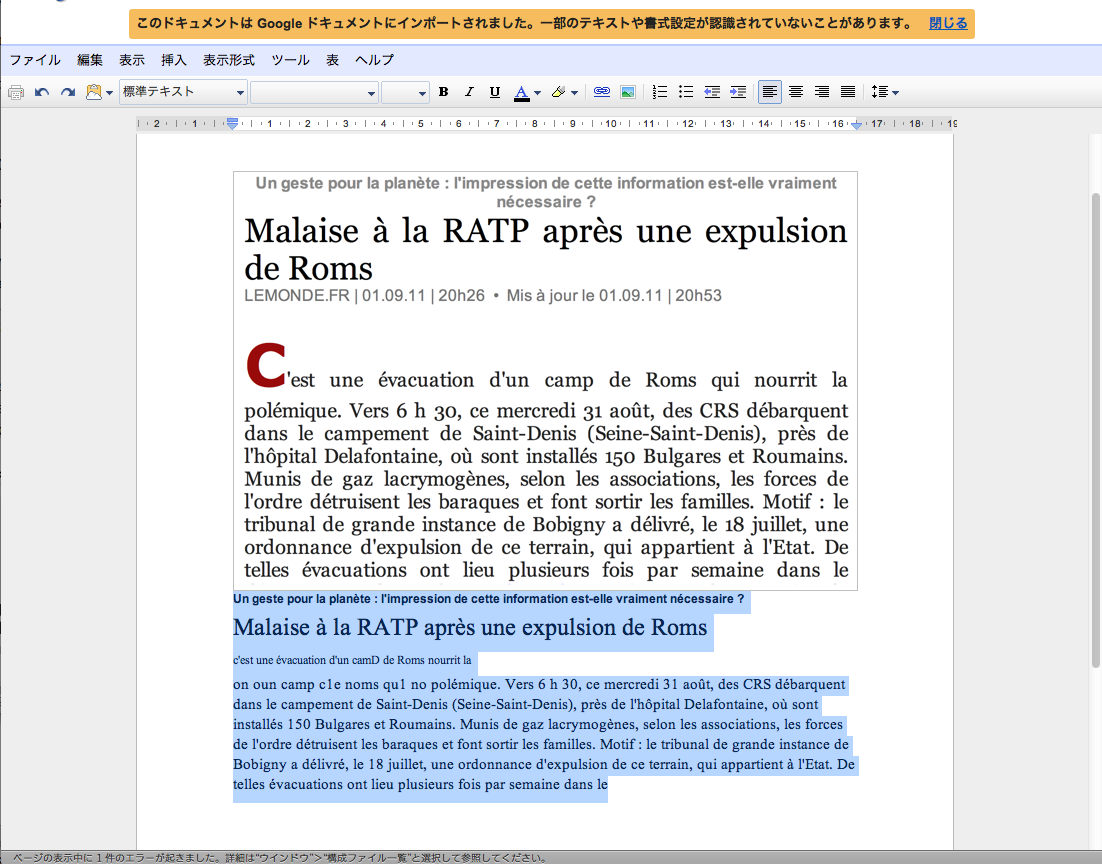Apply numbered list formatting
The width and height of the screenshot is (1102, 864).
659,92
